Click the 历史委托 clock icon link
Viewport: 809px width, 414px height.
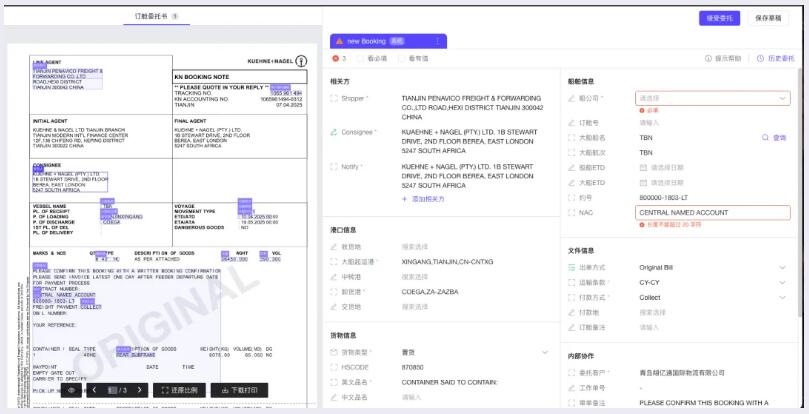click(x=760, y=59)
